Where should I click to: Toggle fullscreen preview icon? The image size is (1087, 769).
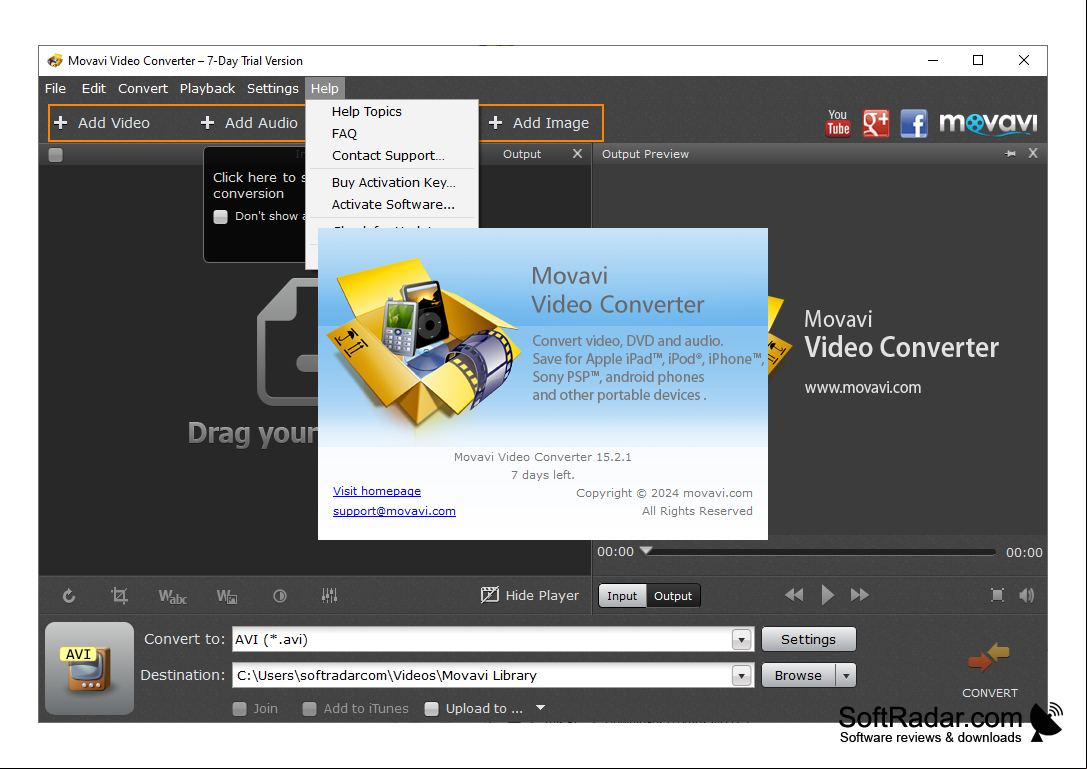997,595
